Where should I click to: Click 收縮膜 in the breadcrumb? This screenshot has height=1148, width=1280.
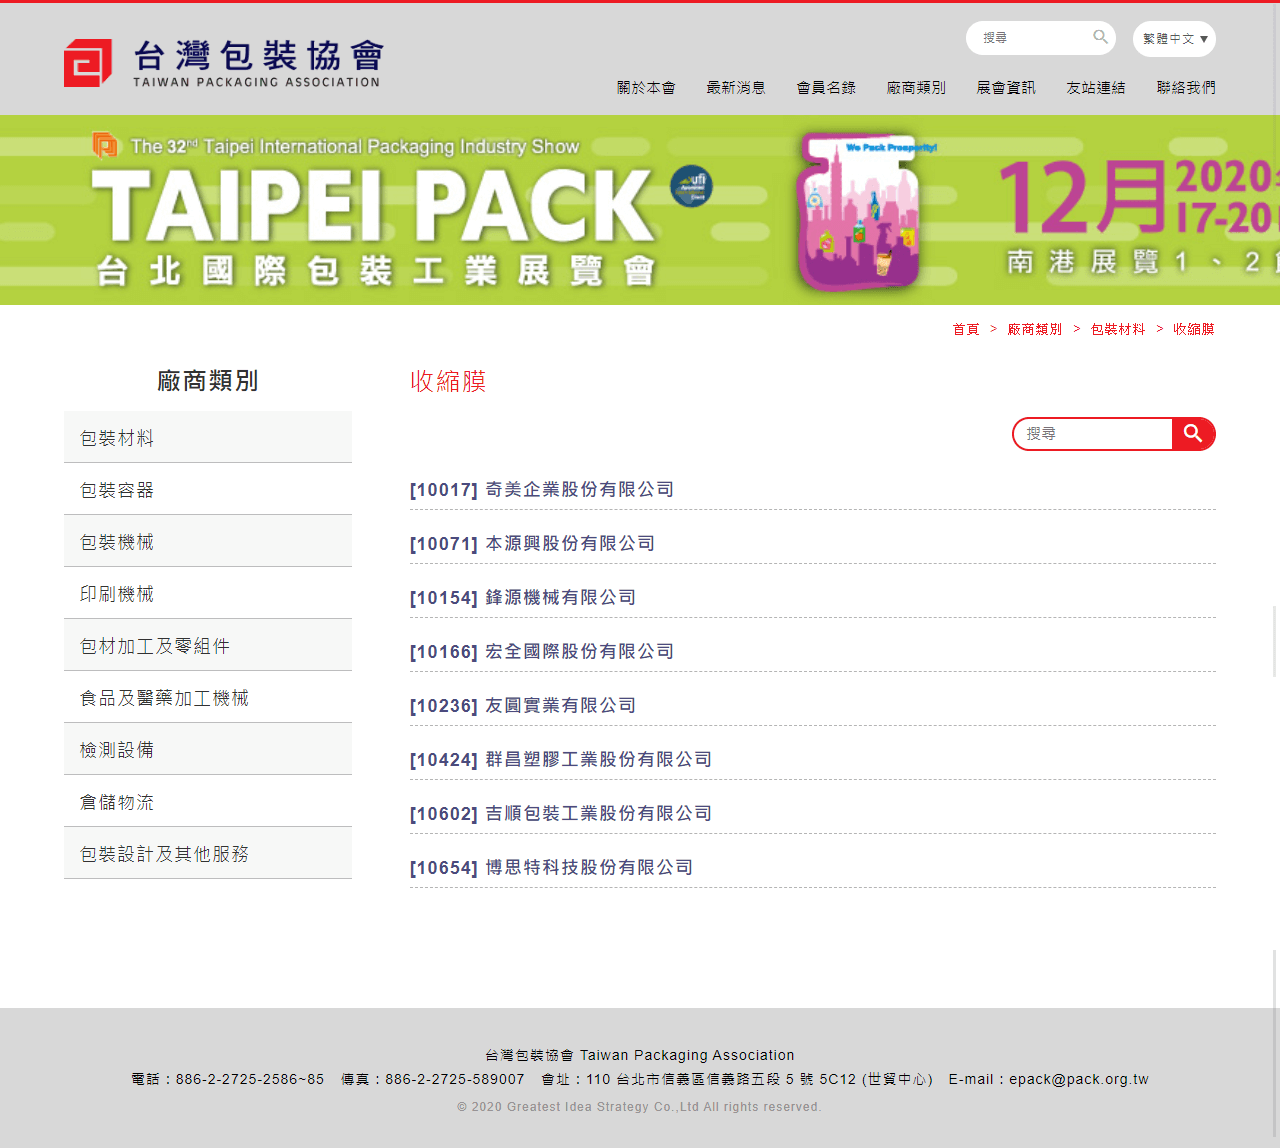point(1194,329)
